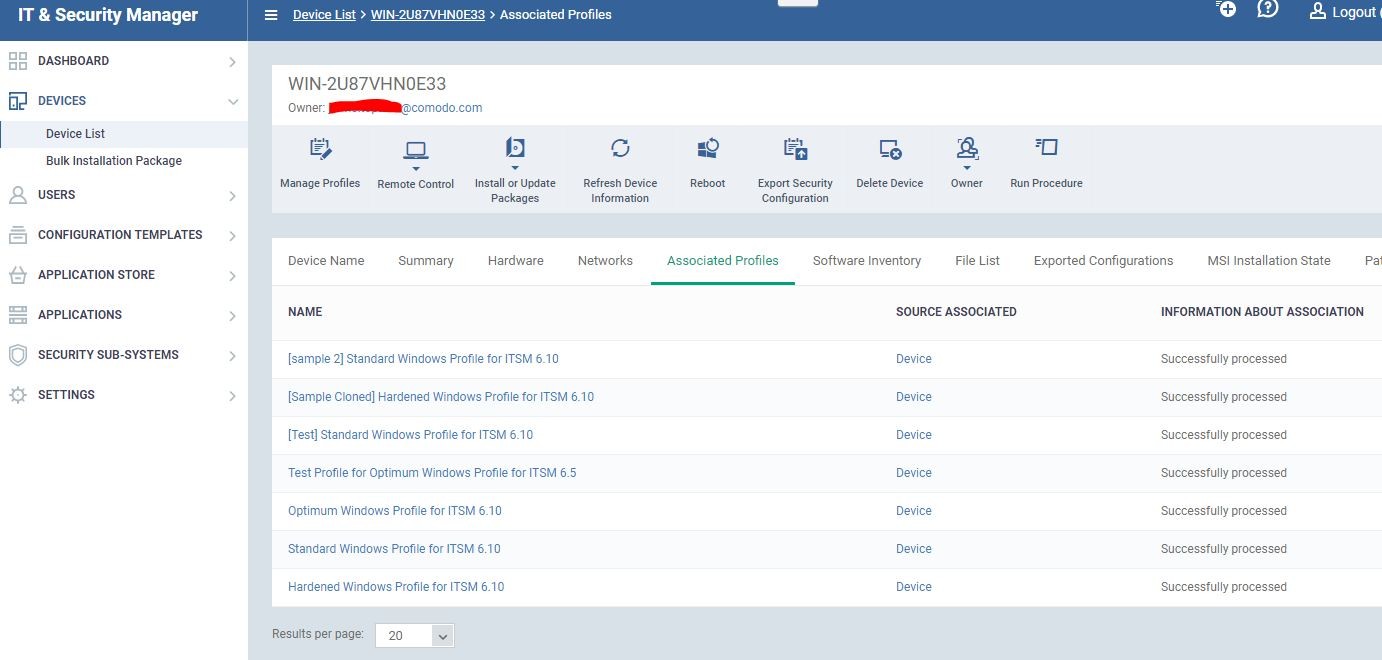Viewport: 1382px width, 660px height.
Task: Click the NAME column header
Action: click(305, 312)
